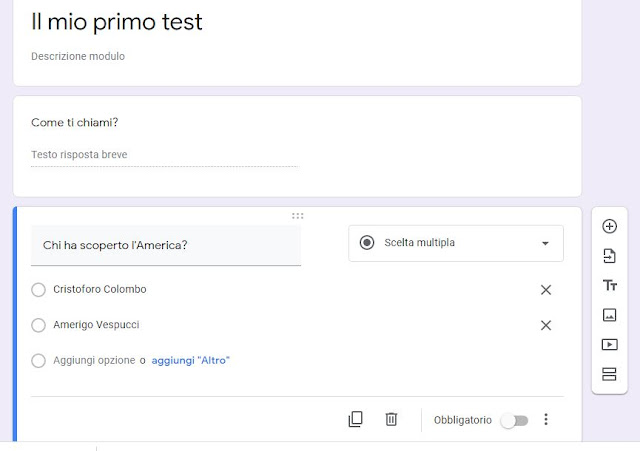The height and width of the screenshot is (451, 640).
Task: Click the add video icon
Action: pyautogui.click(x=609, y=344)
